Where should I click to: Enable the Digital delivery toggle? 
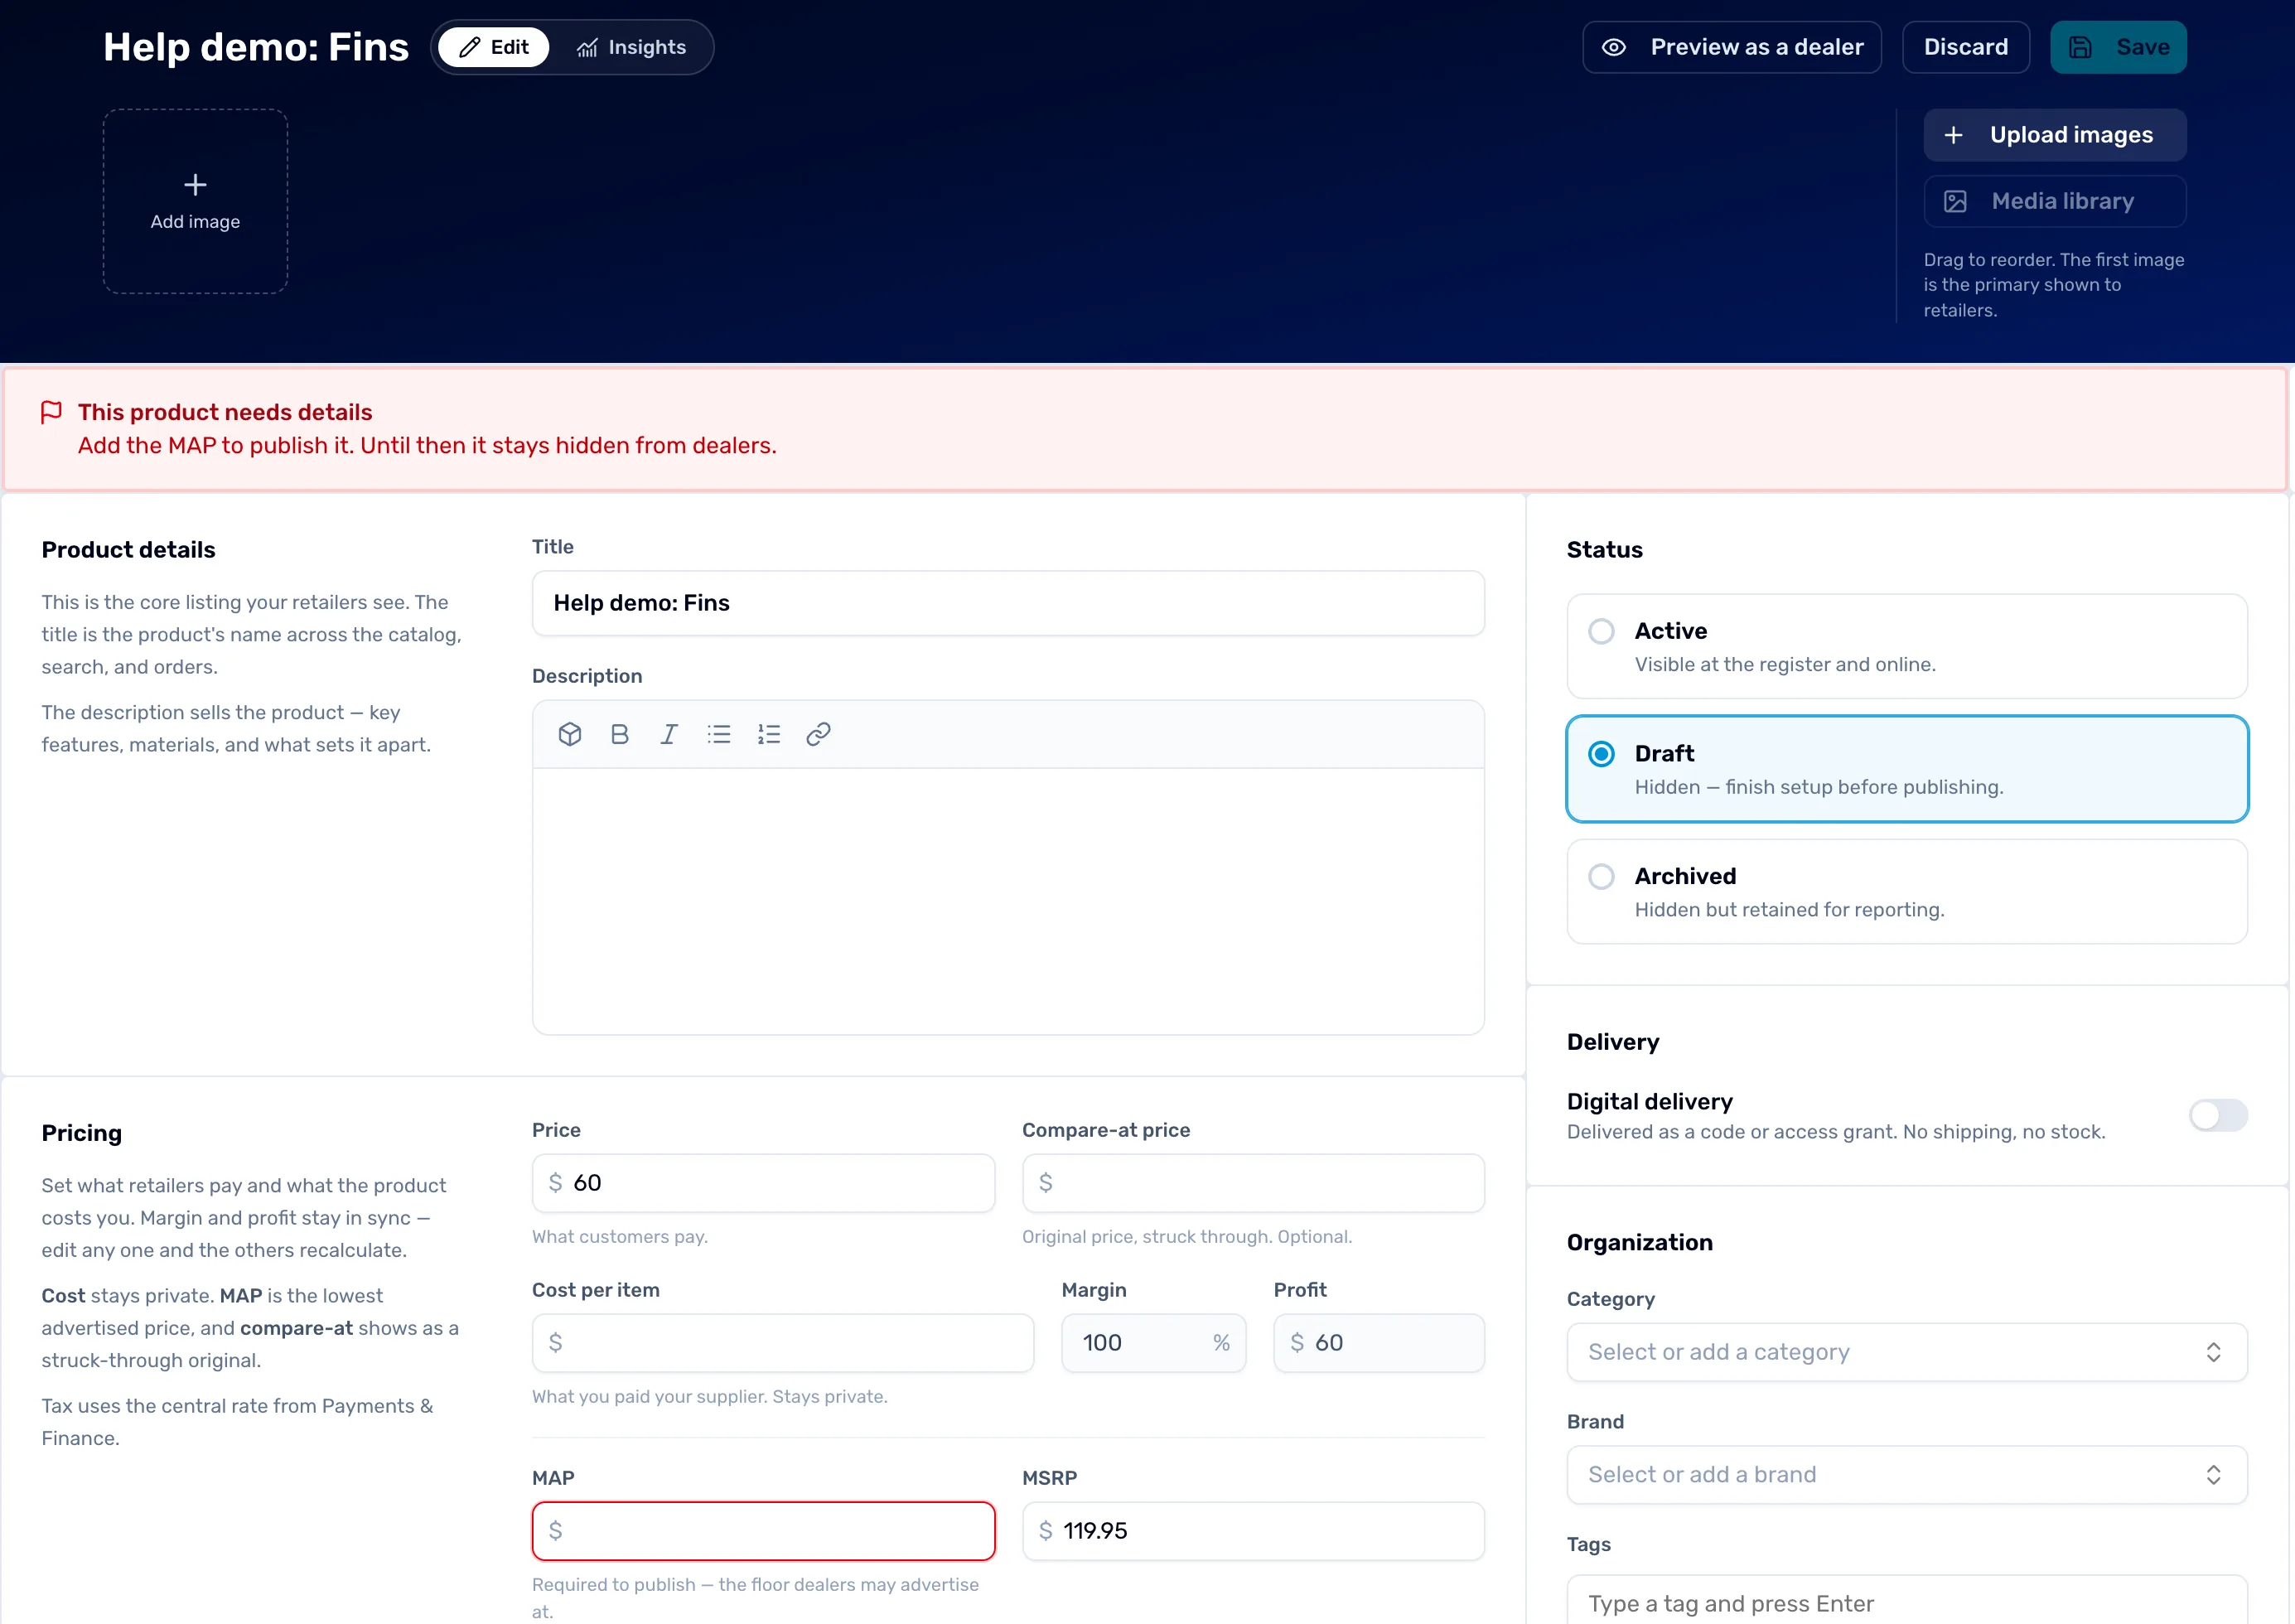click(x=2217, y=1115)
